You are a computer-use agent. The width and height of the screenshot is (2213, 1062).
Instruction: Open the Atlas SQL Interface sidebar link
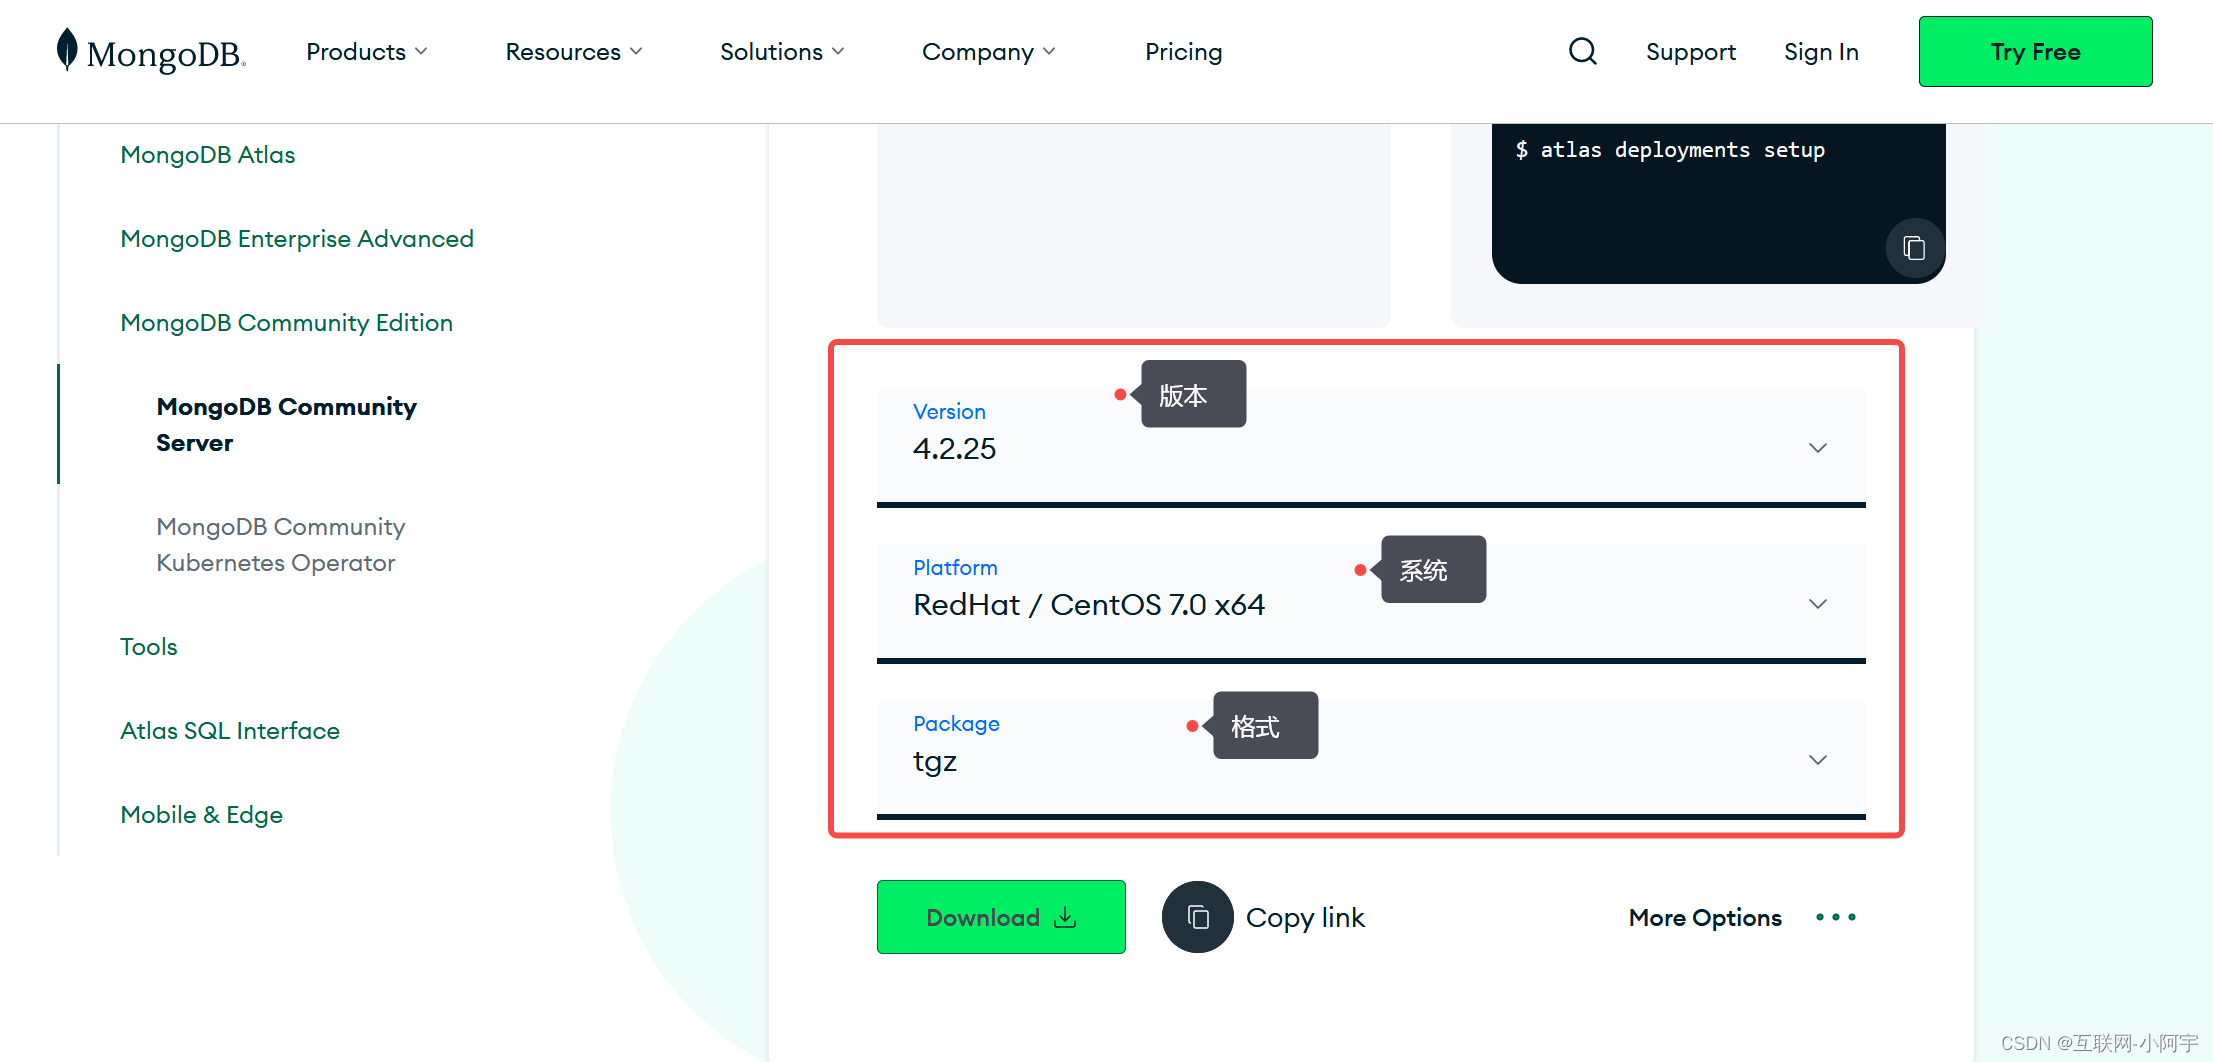[230, 730]
